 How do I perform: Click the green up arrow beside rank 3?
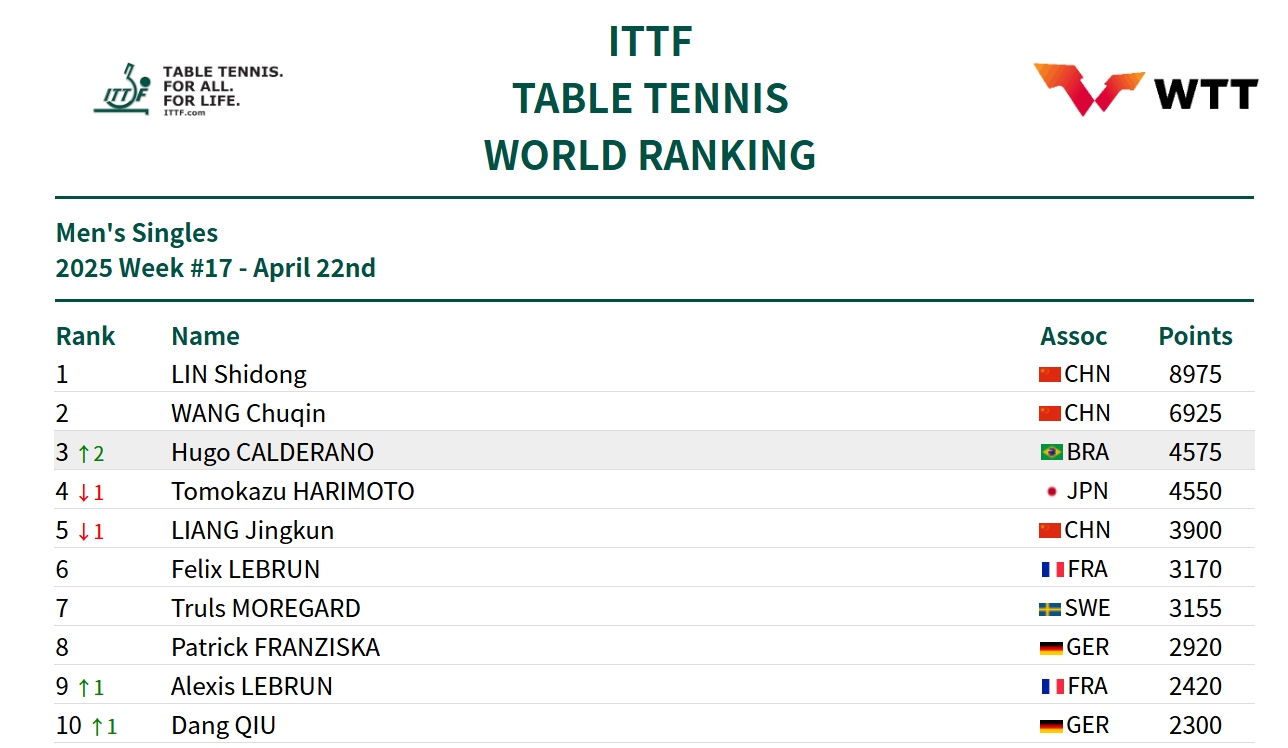click(x=84, y=453)
